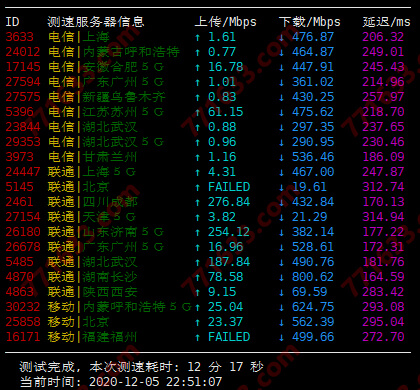Click the 测速服务器信息 header text
This screenshot has width=420, height=390.
click(x=96, y=22)
